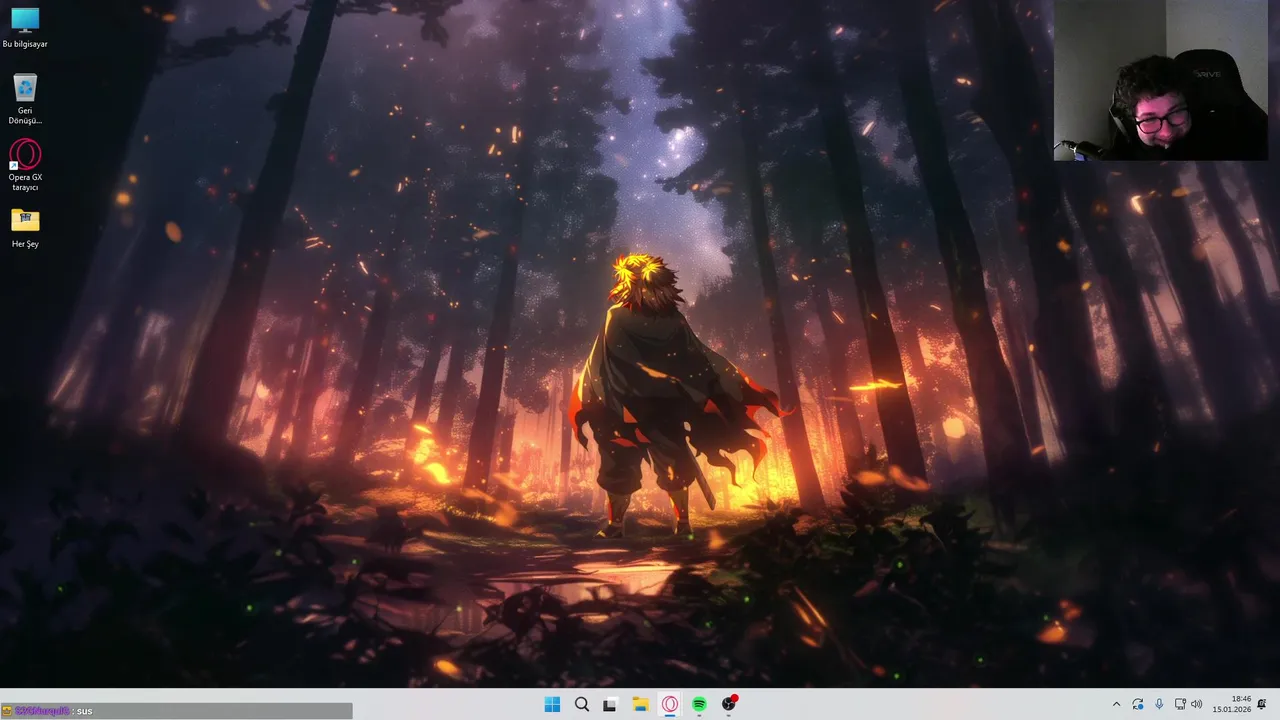
Task: Open the clock showing 18:46 and date
Action: [1232, 704]
